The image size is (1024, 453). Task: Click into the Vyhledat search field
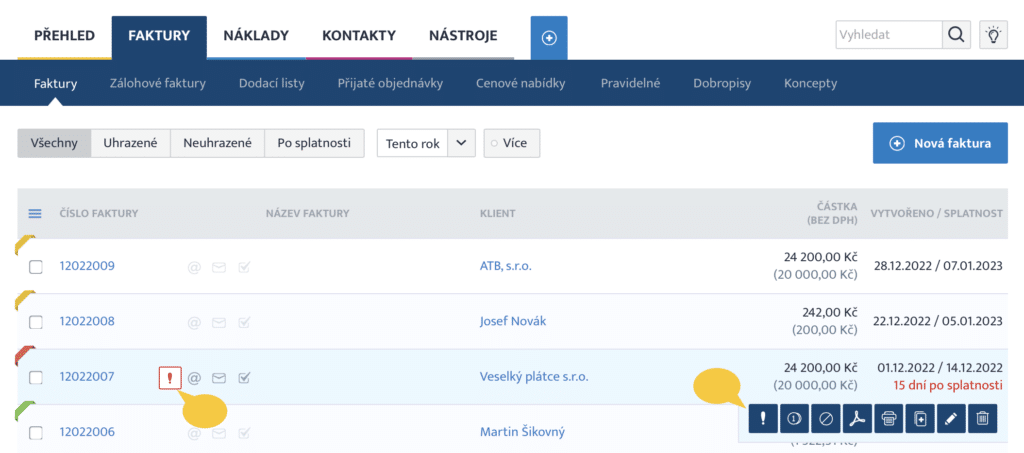(888, 35)
